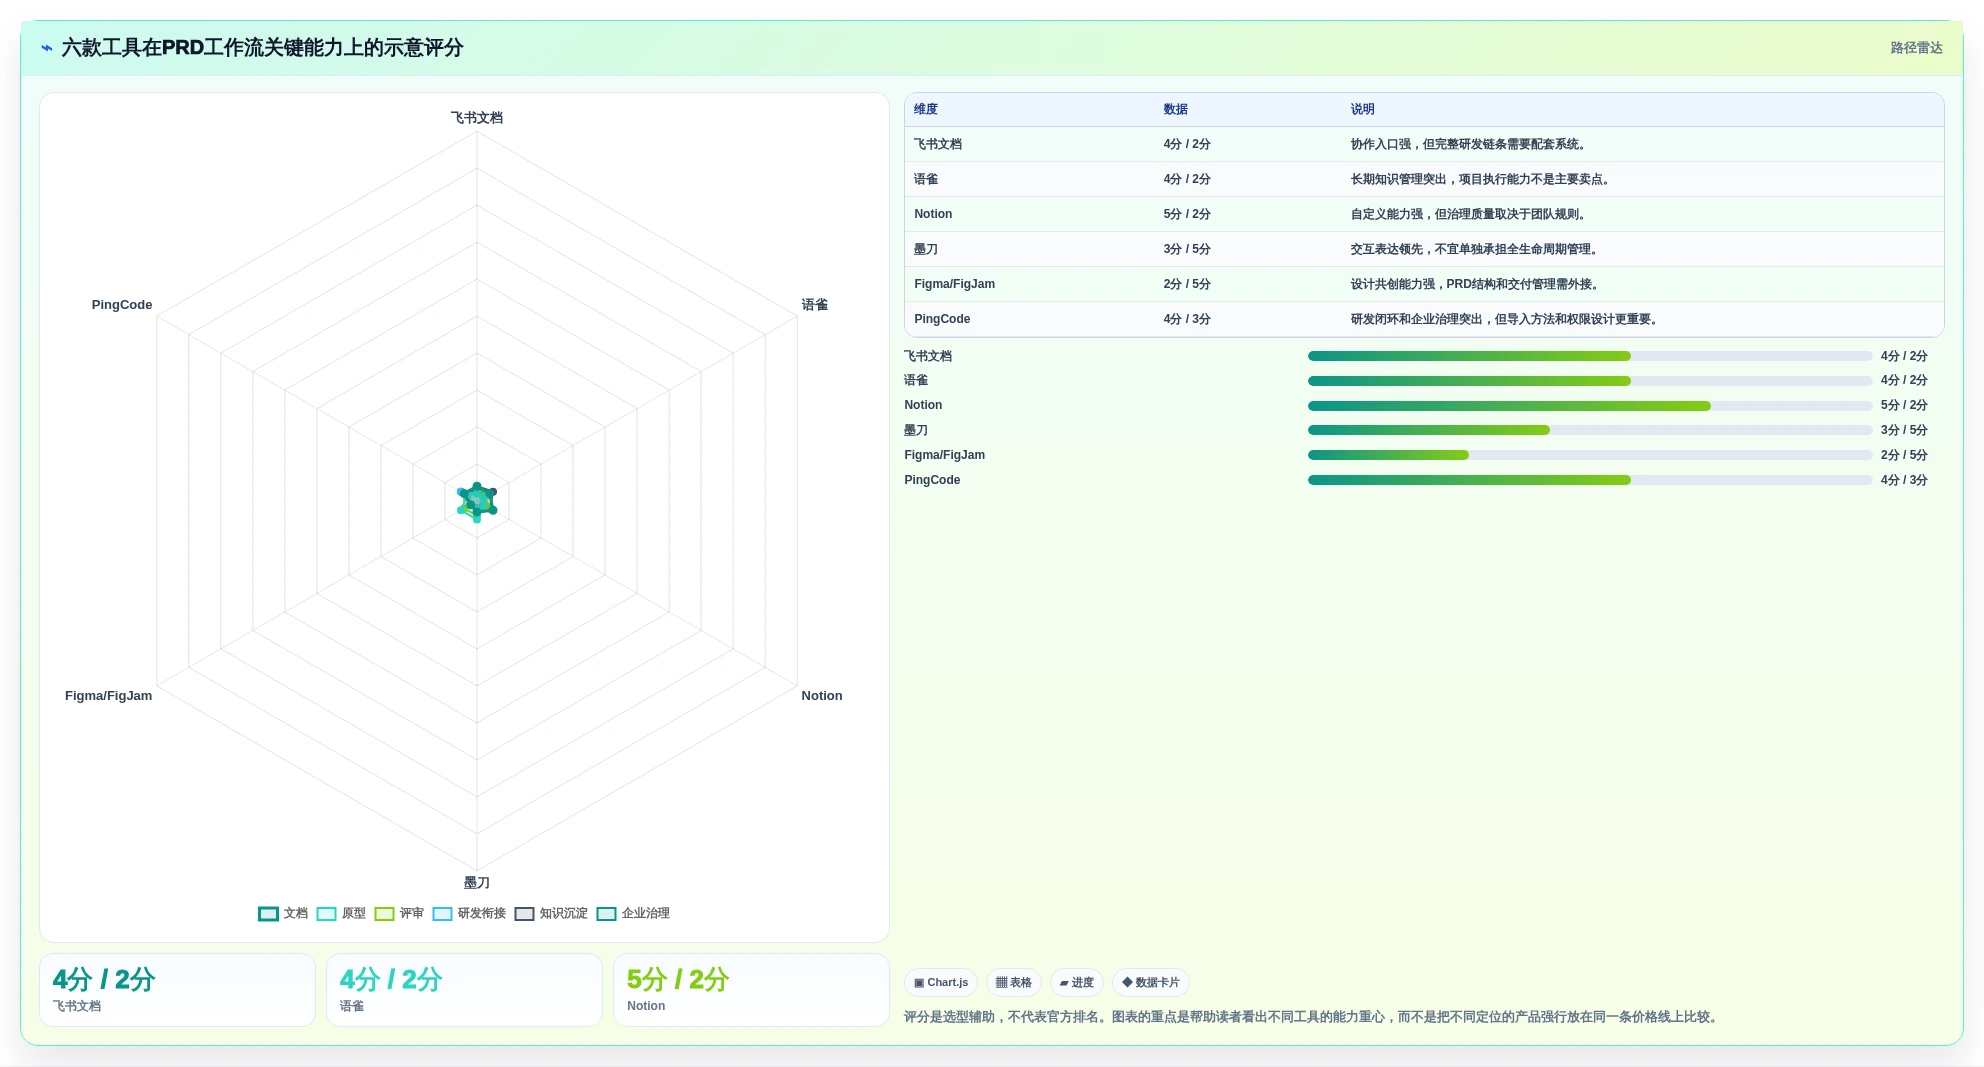This screenshot has width=1984, height=1067.
Task: Click the Chart.js chip icon
Action: click(x=919, y=983)
